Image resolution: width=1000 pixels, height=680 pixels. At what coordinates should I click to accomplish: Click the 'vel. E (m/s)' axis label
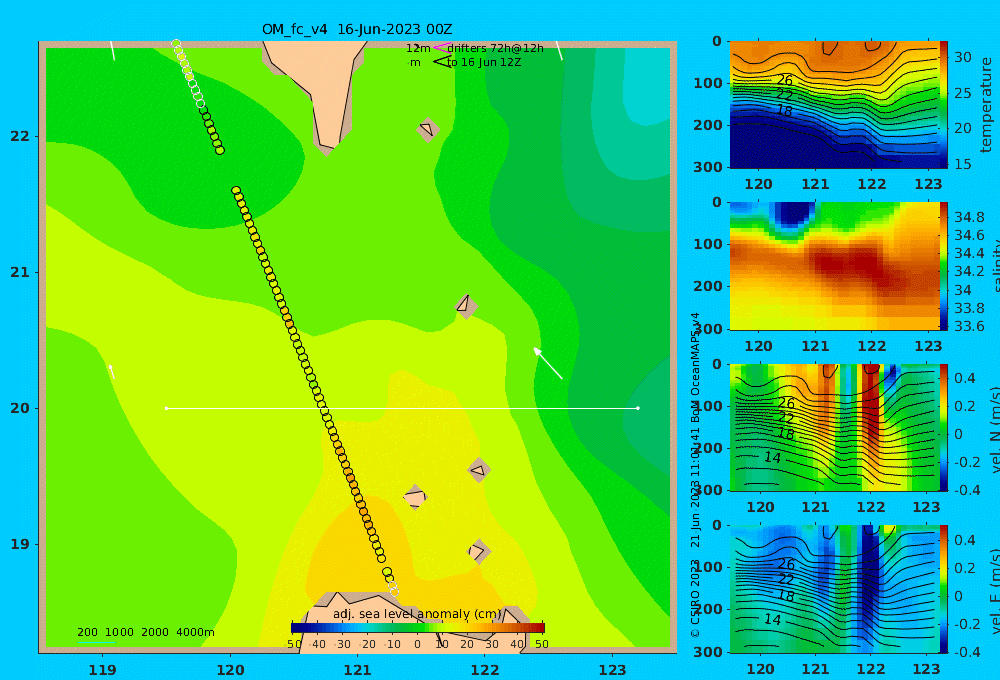point(994,590)
